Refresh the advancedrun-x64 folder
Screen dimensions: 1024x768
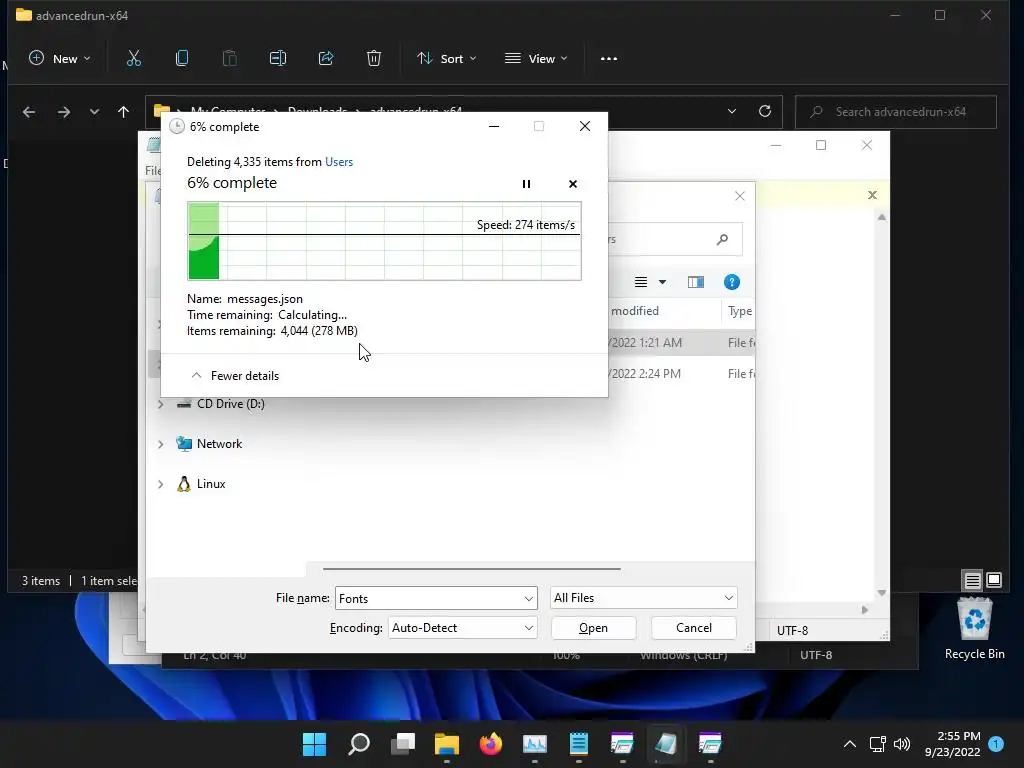tap(765, 111)
